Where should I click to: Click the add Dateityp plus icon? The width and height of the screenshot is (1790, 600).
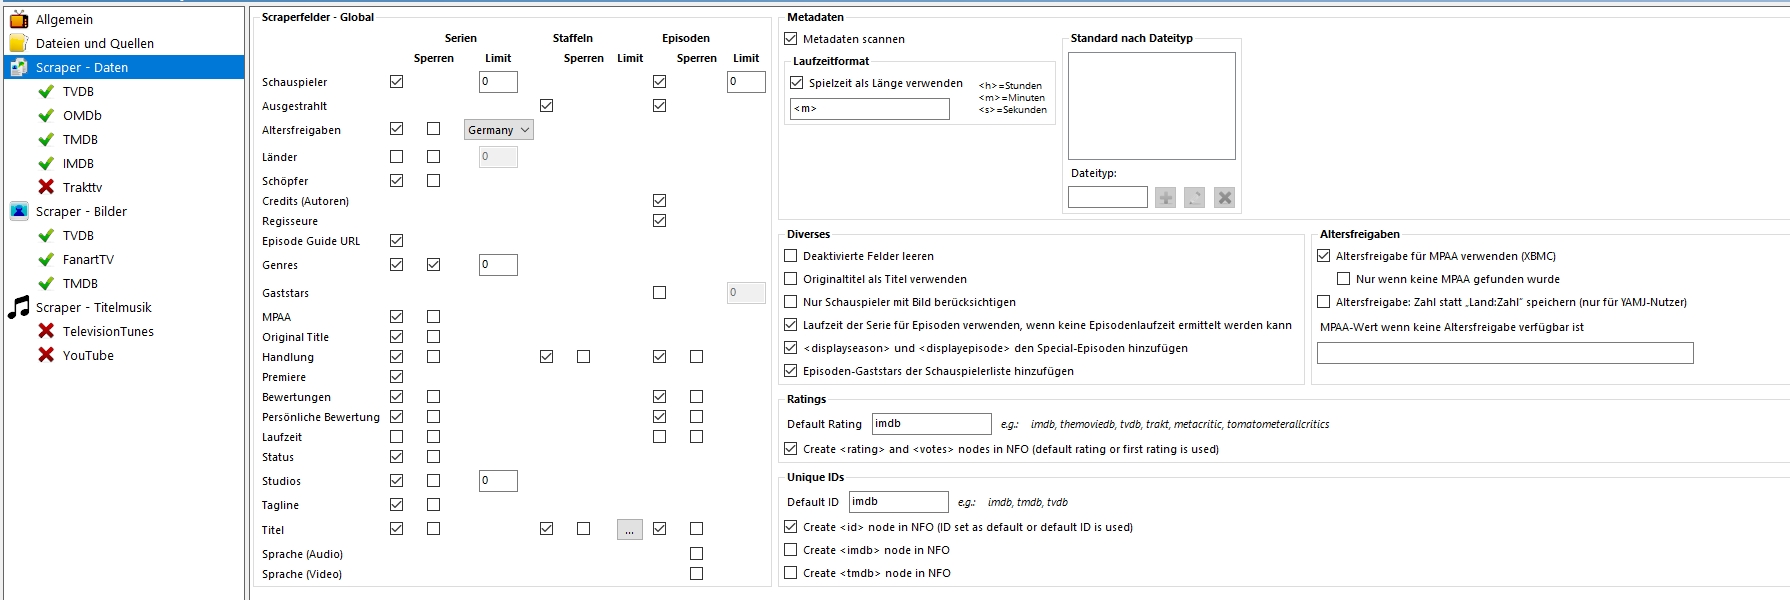point(1165,198)
